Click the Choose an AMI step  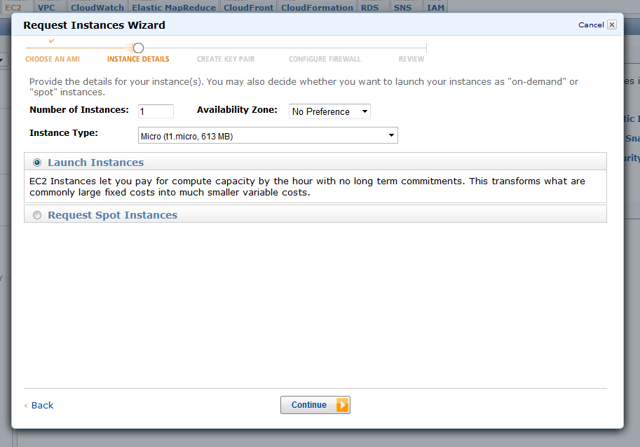53,59
